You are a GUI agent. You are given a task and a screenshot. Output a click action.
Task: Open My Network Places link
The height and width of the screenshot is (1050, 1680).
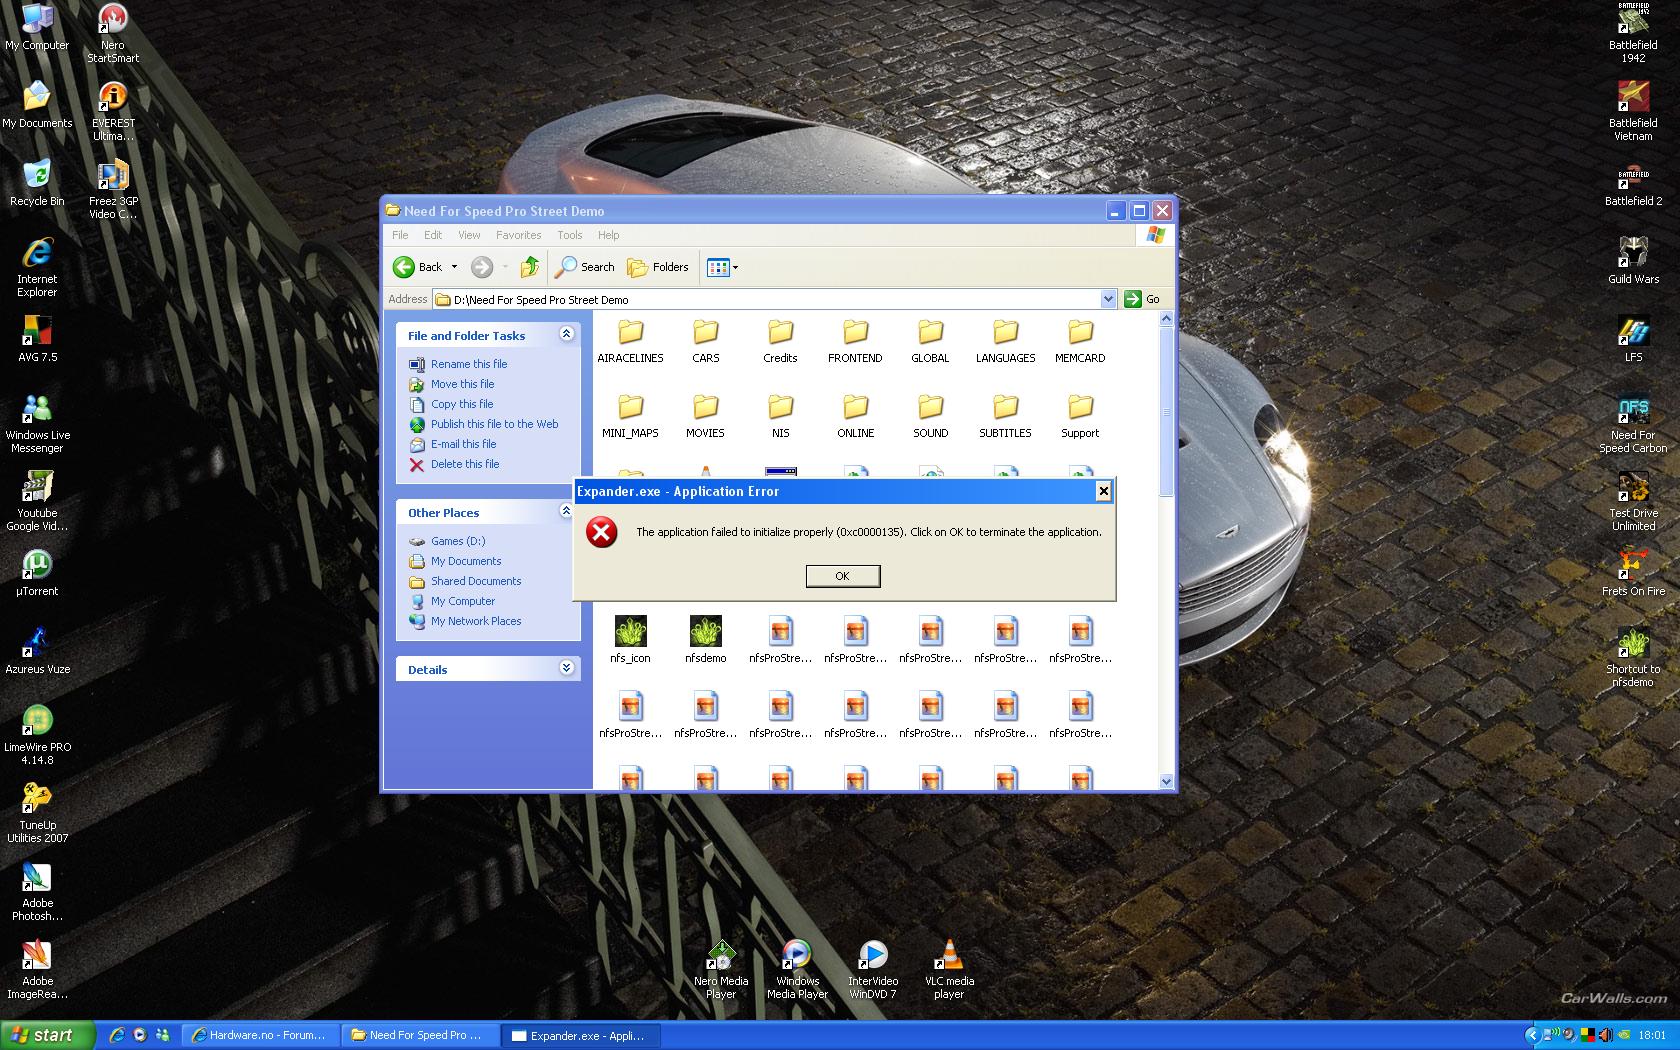[x=476, y=621]
